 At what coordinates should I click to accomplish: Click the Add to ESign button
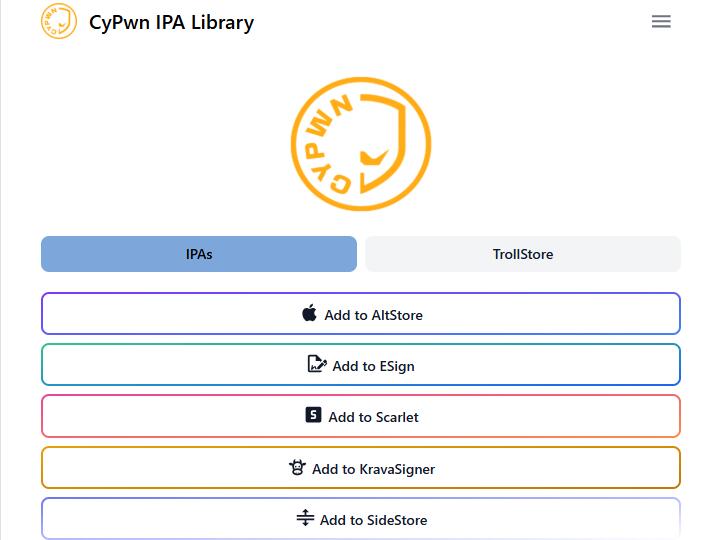coord(361,365)
